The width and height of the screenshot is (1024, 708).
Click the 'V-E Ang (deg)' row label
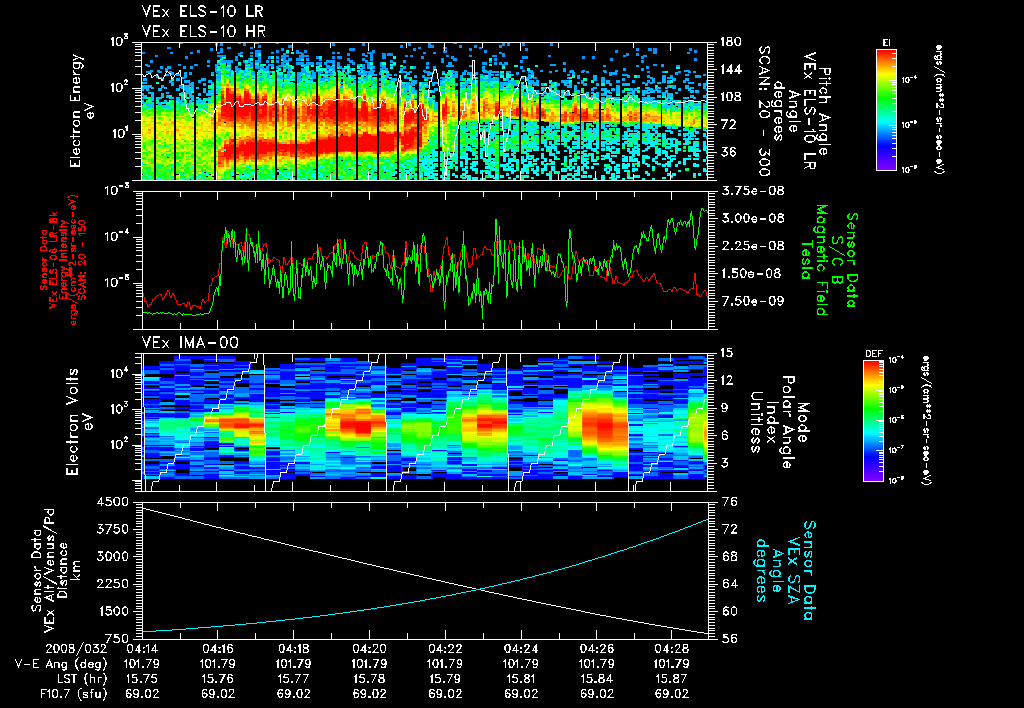point(61,664)
